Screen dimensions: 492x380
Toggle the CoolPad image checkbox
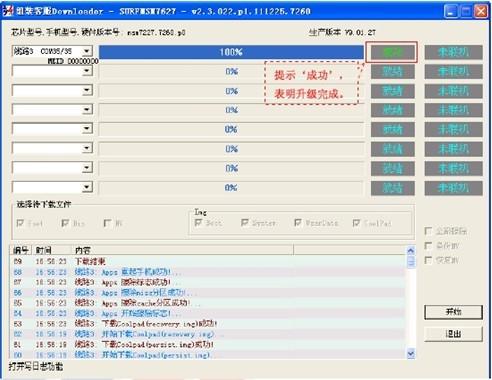[x=356, y=222]
